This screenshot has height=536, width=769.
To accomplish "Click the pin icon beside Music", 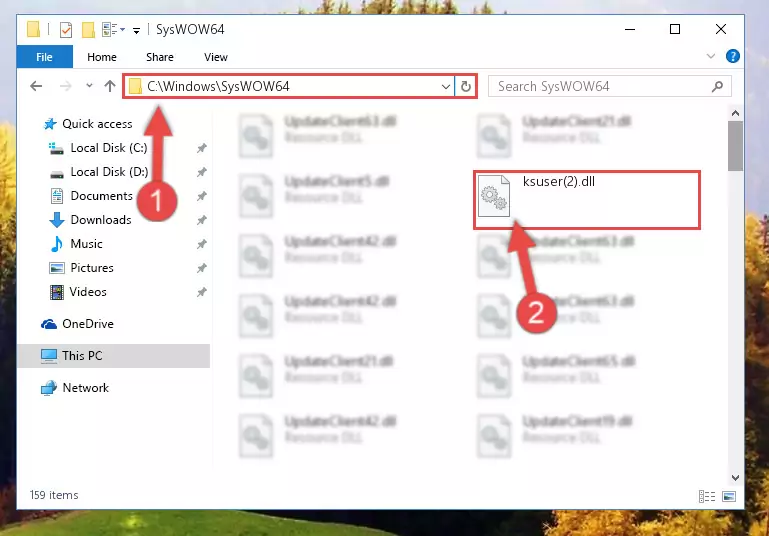I will 202,244.
